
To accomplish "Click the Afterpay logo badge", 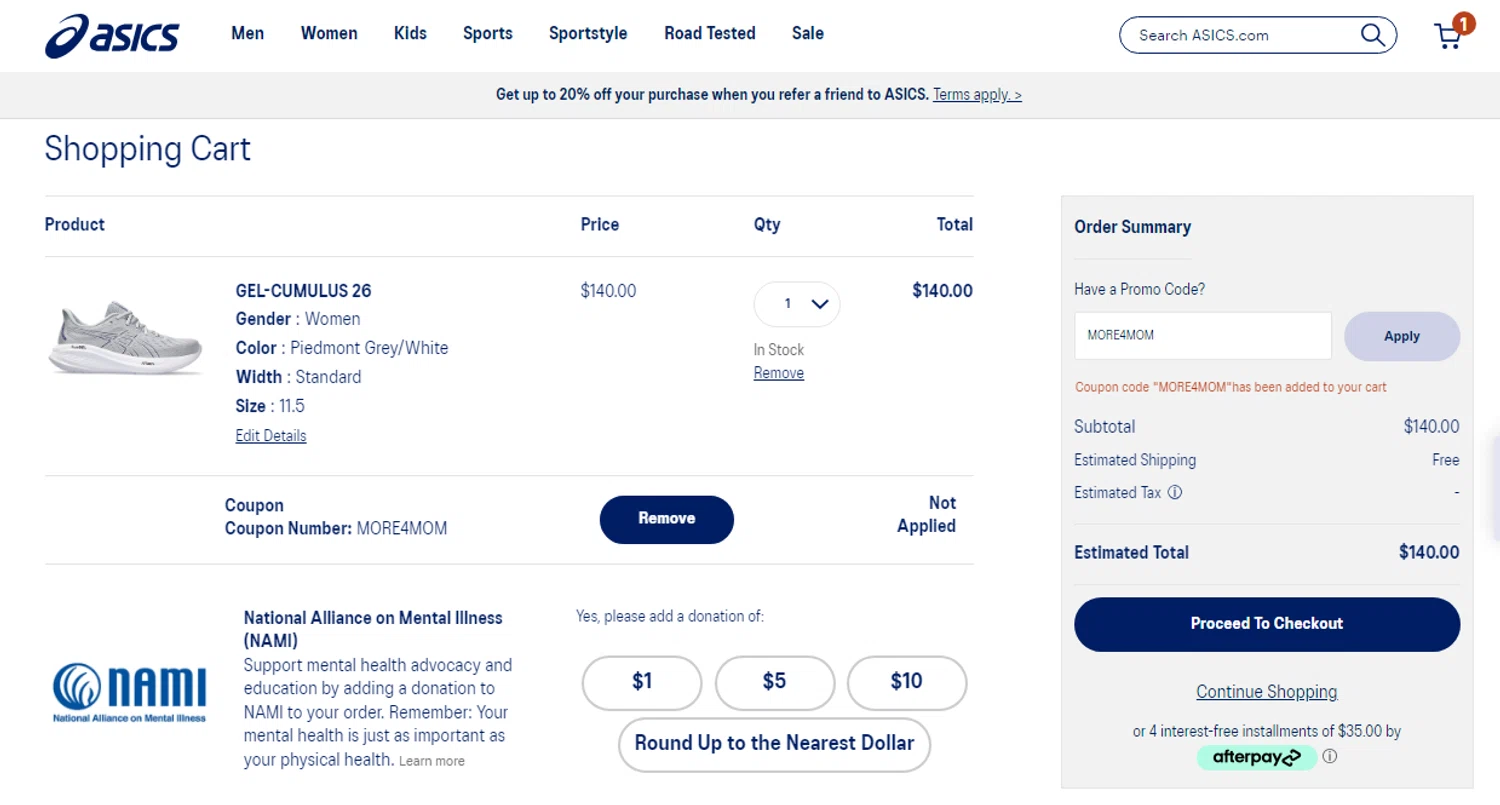I will [1257, 757].
